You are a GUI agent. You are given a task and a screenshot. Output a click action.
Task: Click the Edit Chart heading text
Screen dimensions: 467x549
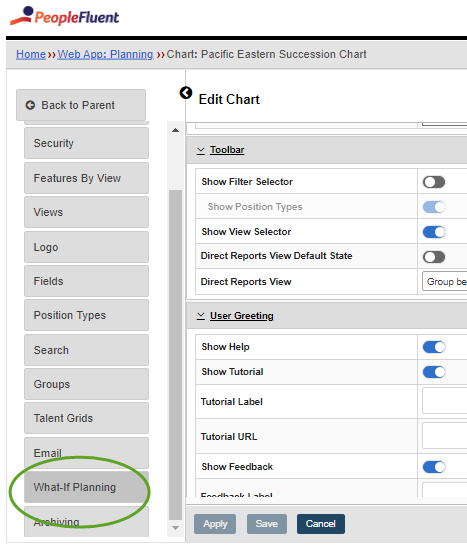229,99
